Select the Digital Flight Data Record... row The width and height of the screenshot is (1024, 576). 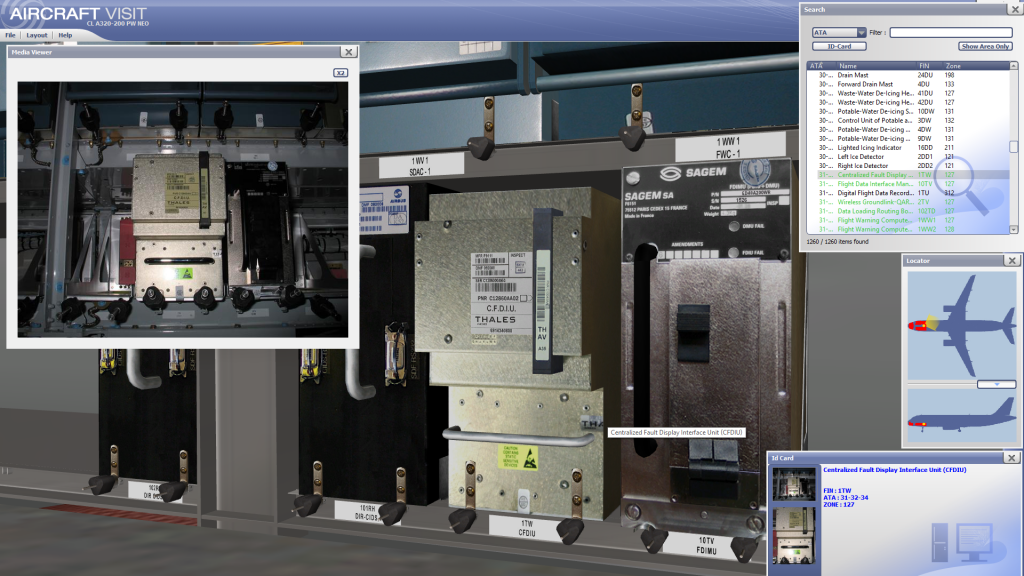(x=908, y=193)
